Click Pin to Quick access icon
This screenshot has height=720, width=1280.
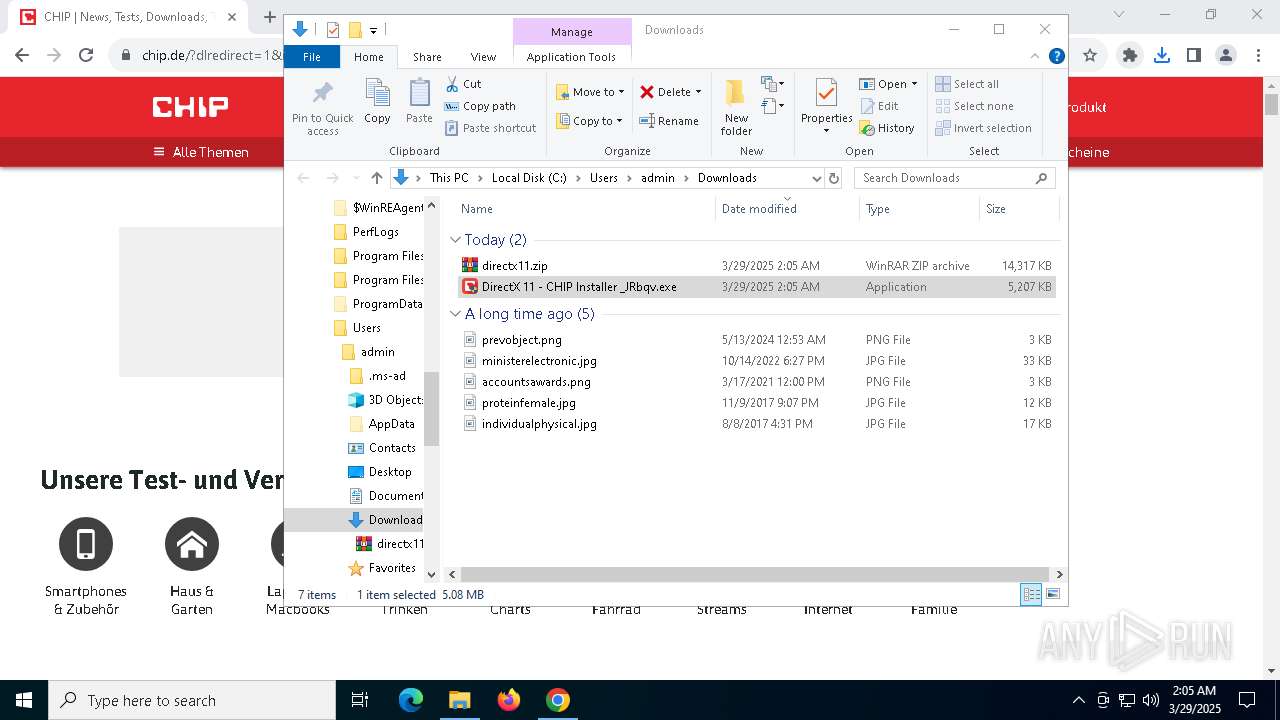tap(322, 93)
